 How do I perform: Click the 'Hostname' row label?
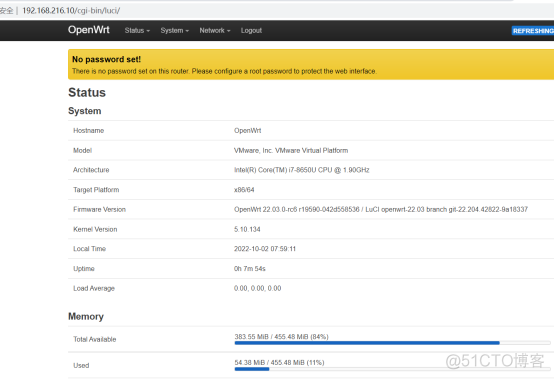[88, 131]
